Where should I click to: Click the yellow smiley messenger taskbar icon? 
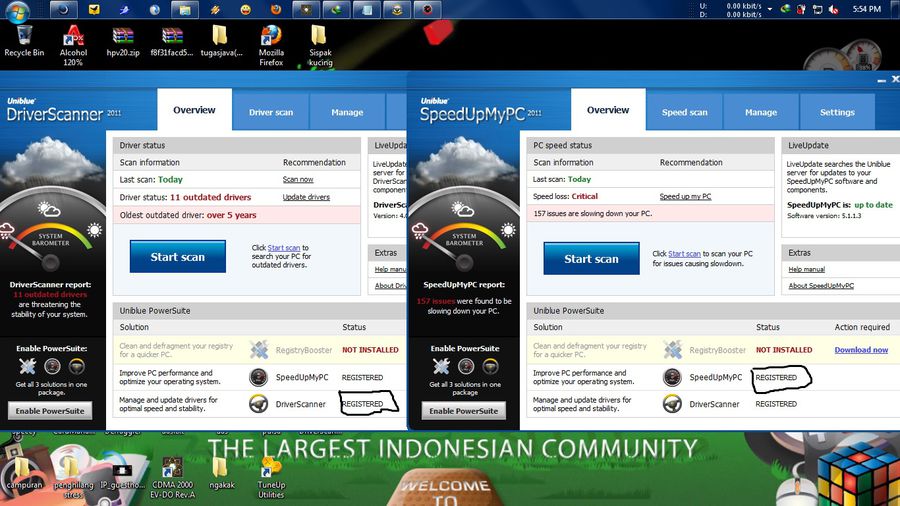coord(246,10)
